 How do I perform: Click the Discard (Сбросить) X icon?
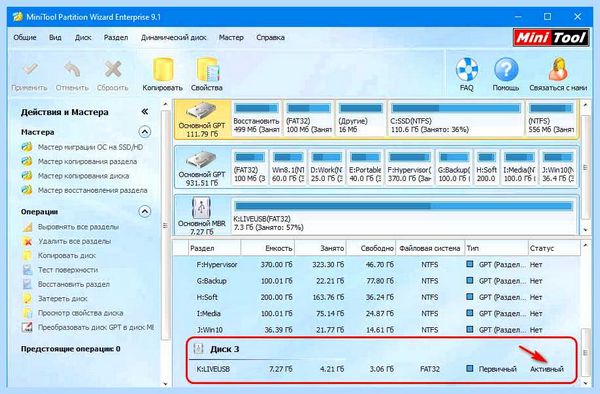[113, 70]
